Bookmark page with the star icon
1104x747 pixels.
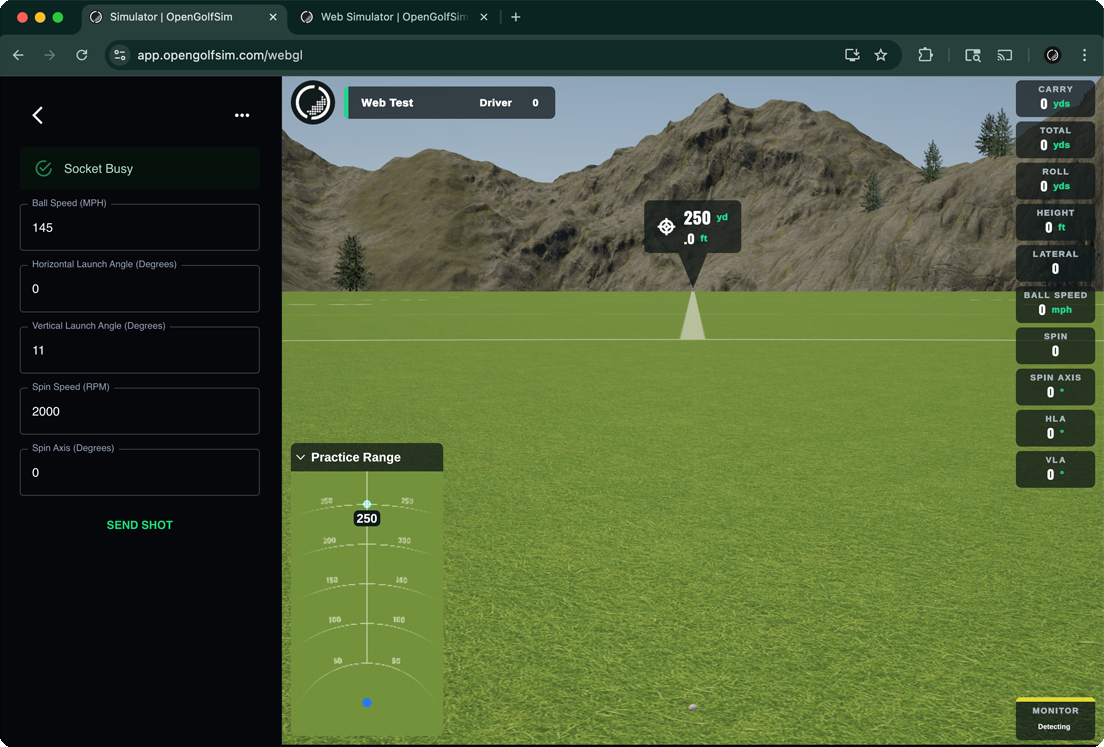click(881, 55)
